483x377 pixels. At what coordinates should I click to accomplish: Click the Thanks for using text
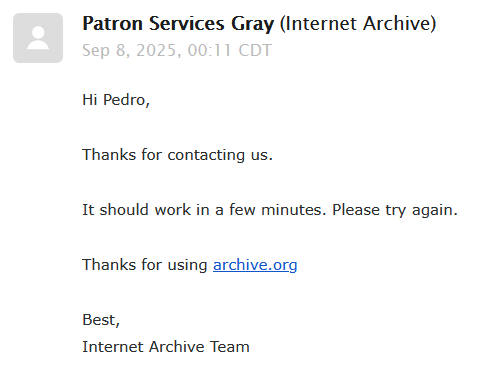(145, 265)
